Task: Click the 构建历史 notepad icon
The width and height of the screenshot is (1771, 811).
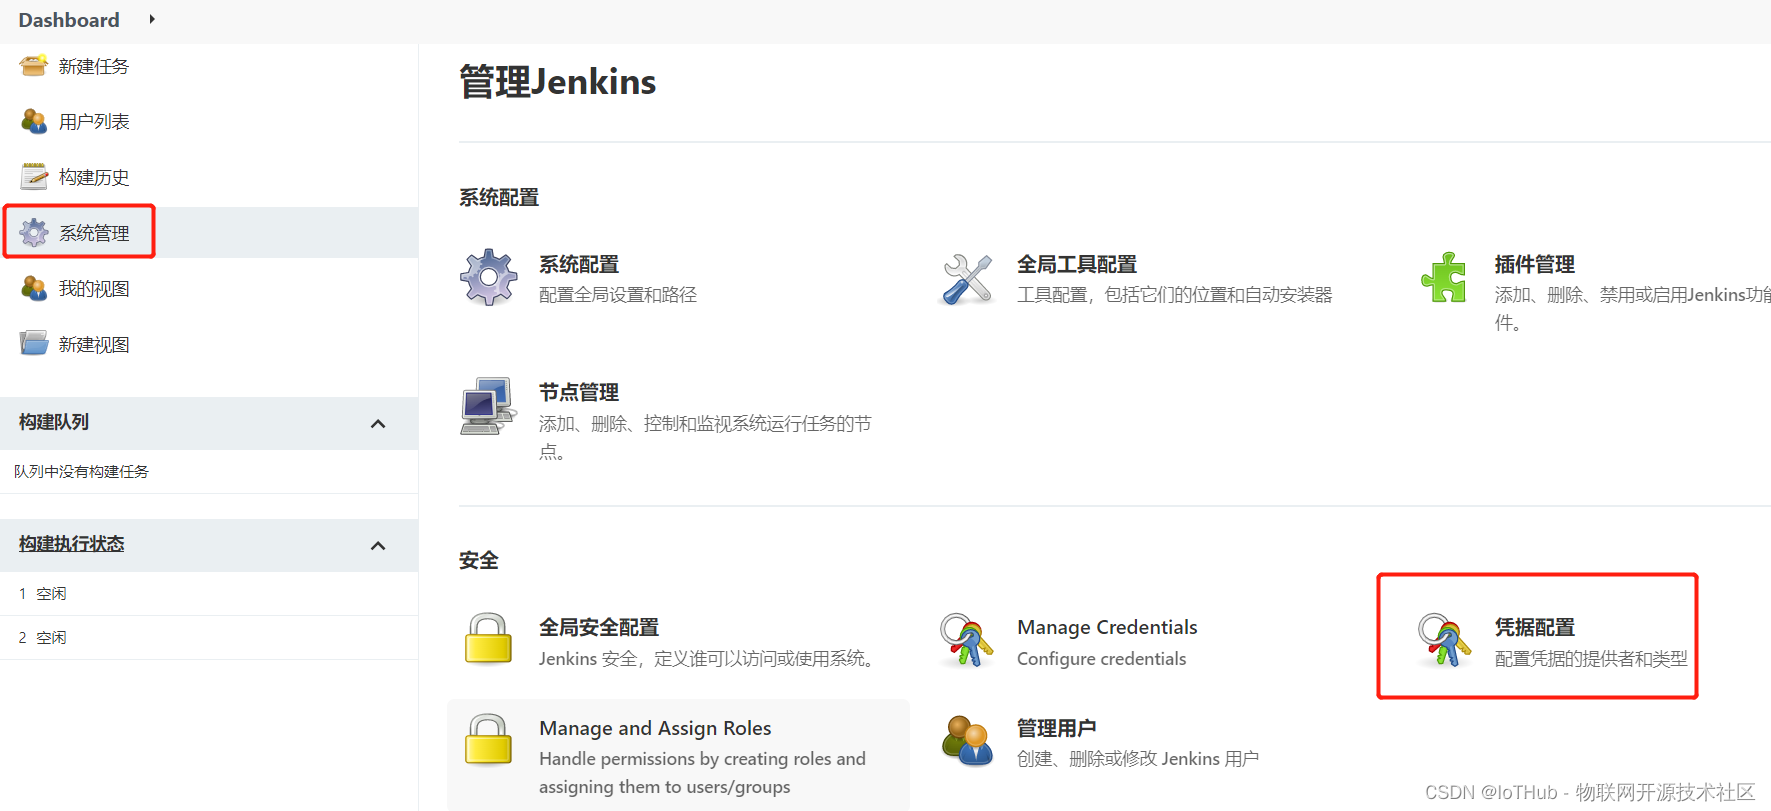Action: pos(33,177)
